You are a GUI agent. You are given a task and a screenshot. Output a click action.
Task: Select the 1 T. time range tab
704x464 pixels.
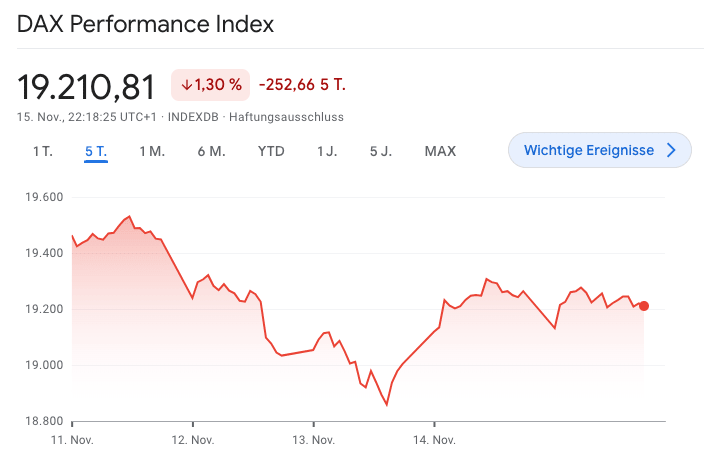pos(42,151)
